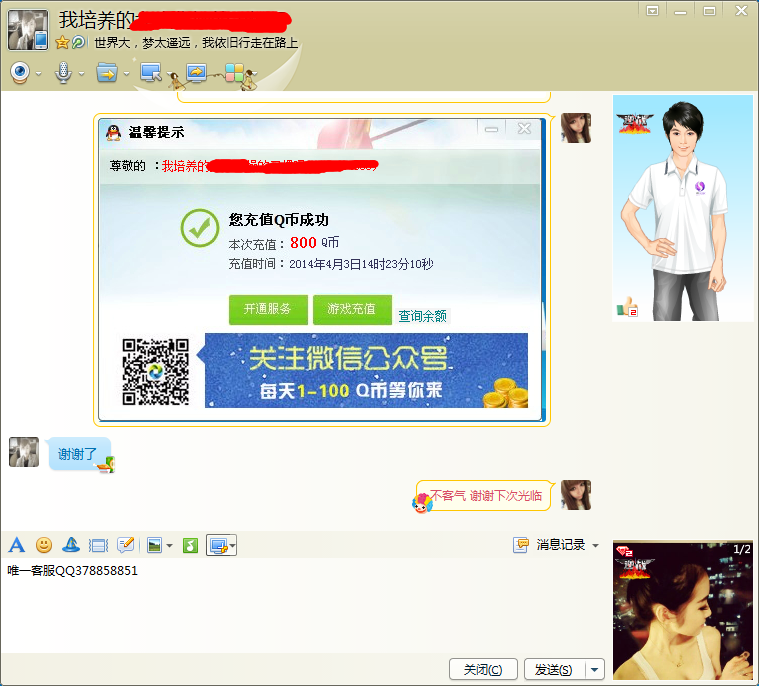The width and height of the screenshot is (759, 686).
Task: Click the 关闭(C) button
Action: click(x=483, y=670)
